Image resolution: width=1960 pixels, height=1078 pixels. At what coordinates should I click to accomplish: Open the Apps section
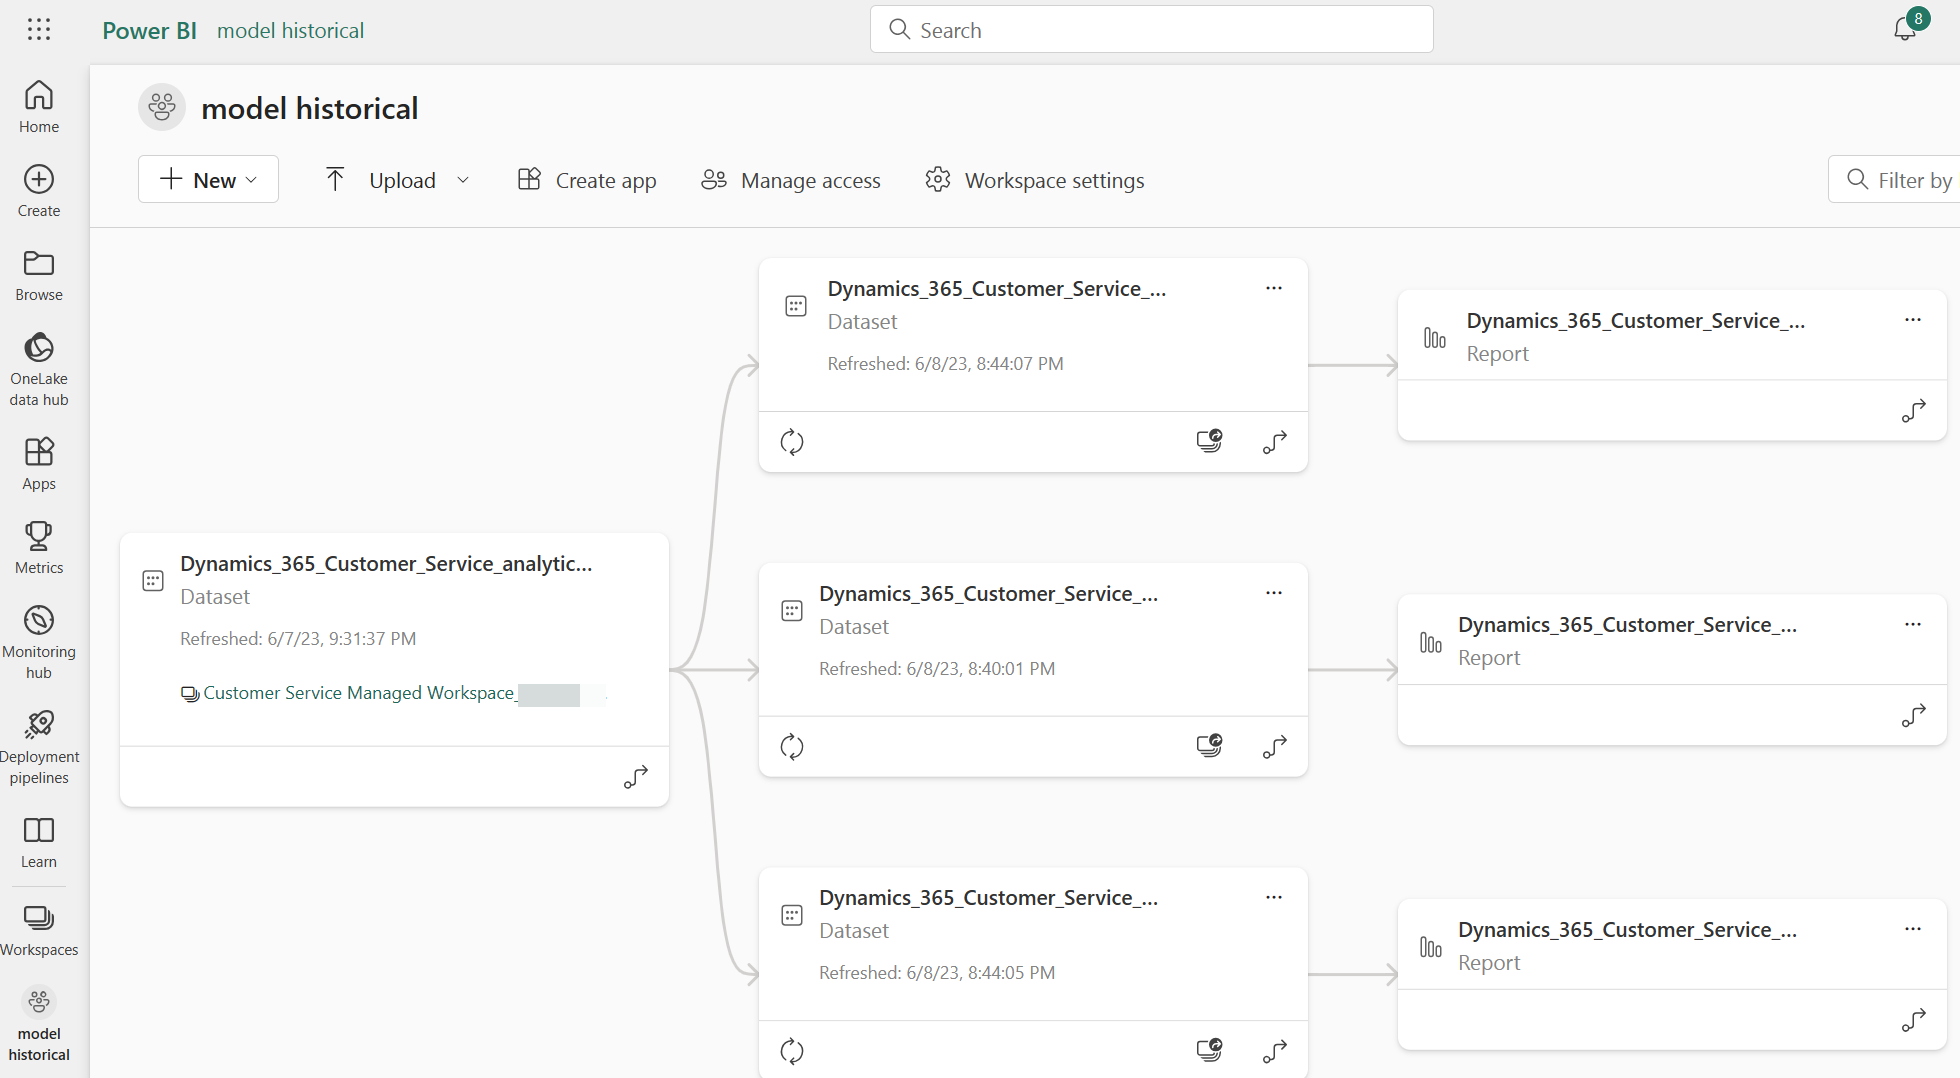pos(38,462)
